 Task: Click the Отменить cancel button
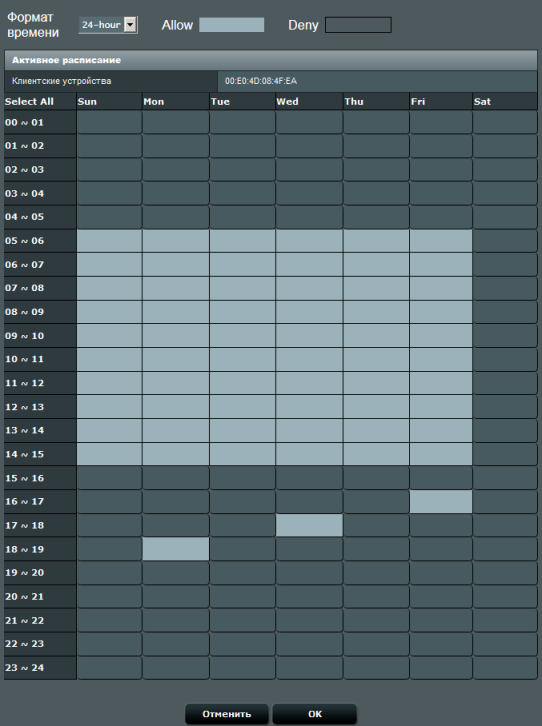226,714
